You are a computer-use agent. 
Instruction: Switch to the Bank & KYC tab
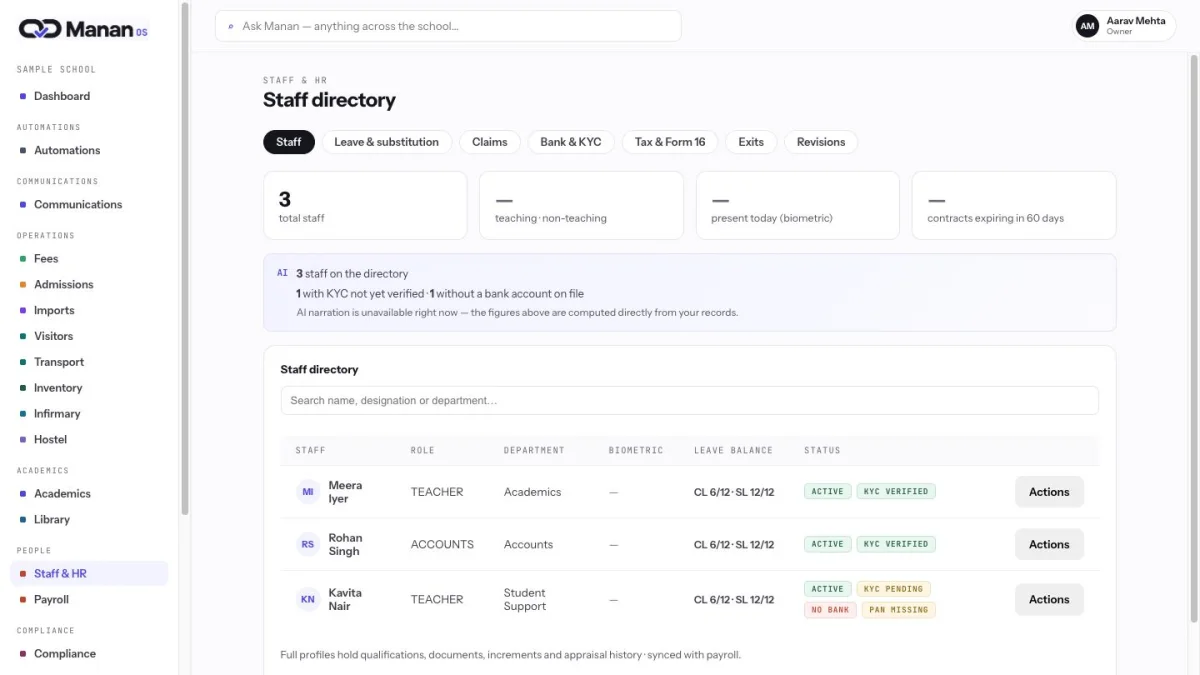point(571,142)
